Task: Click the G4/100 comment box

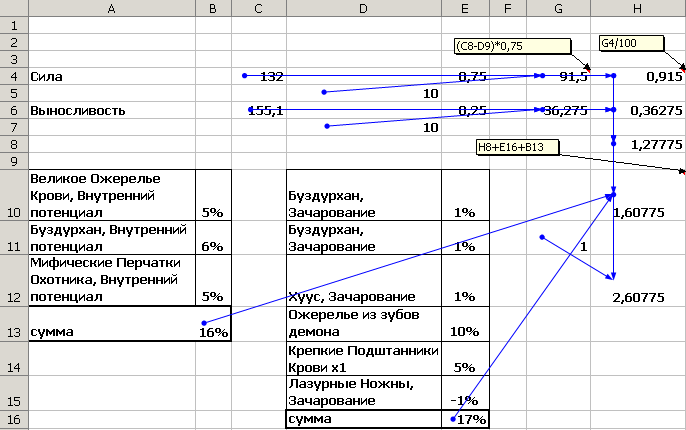Action: (631, 43)
